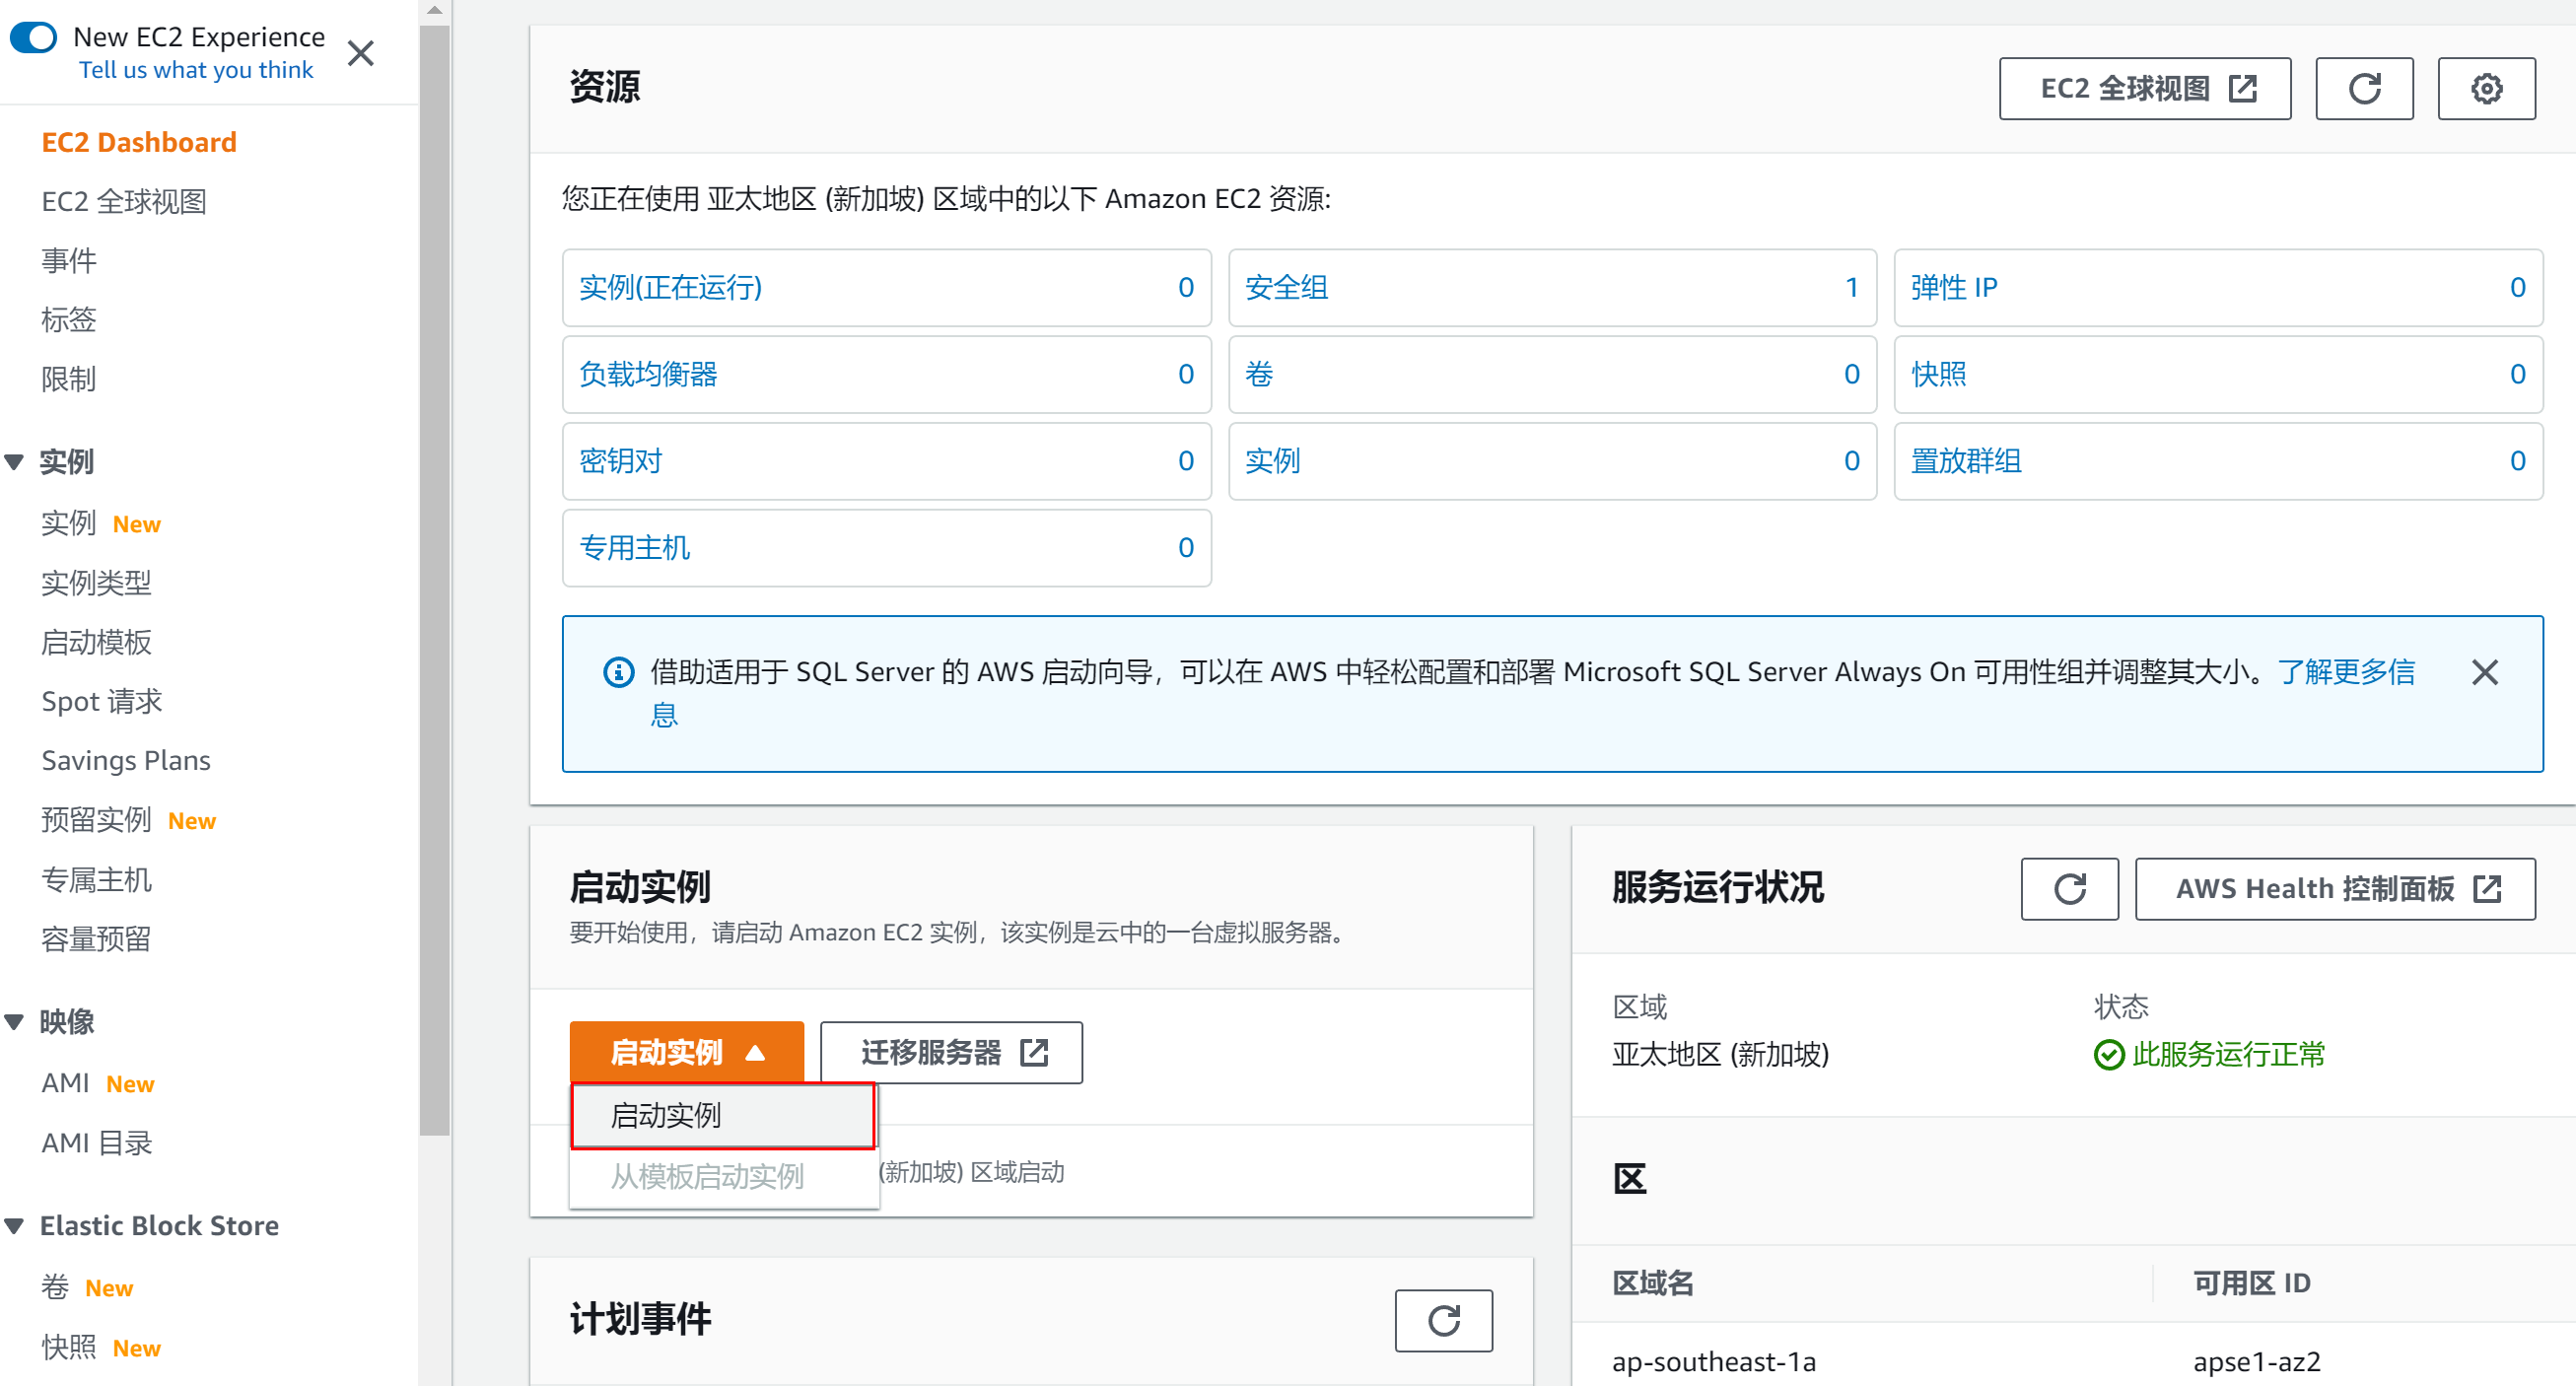The height and width of the screenshot is (1386, 2576).
Task: Open EC2 Dashboard in the sidebar
Action: click(x=139, y=142)
